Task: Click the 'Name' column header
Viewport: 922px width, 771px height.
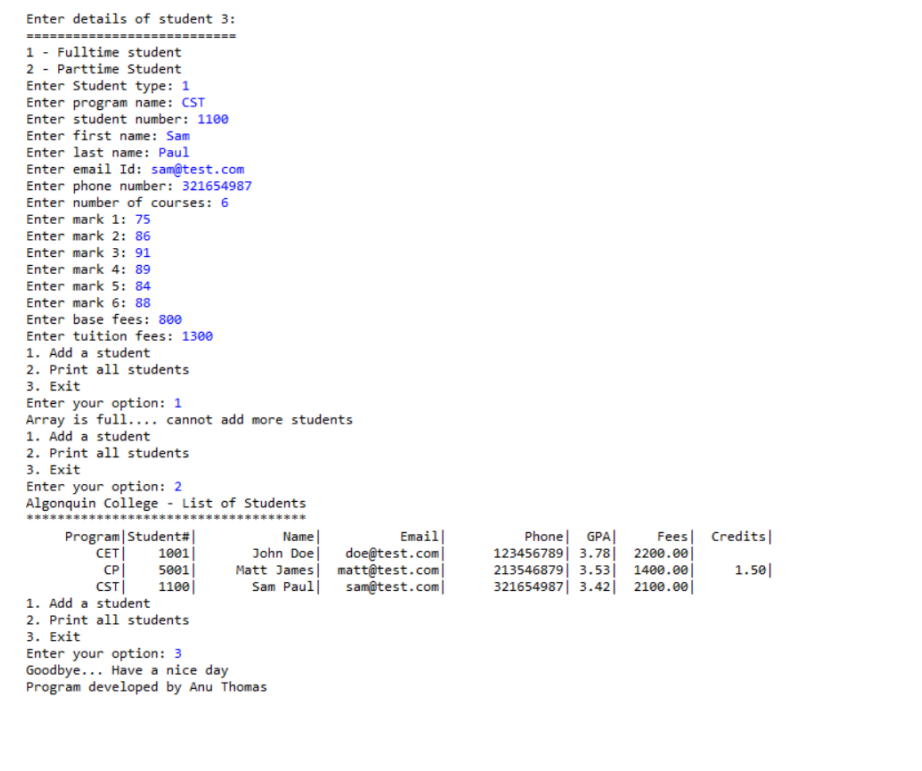Action: pos(298,536)
